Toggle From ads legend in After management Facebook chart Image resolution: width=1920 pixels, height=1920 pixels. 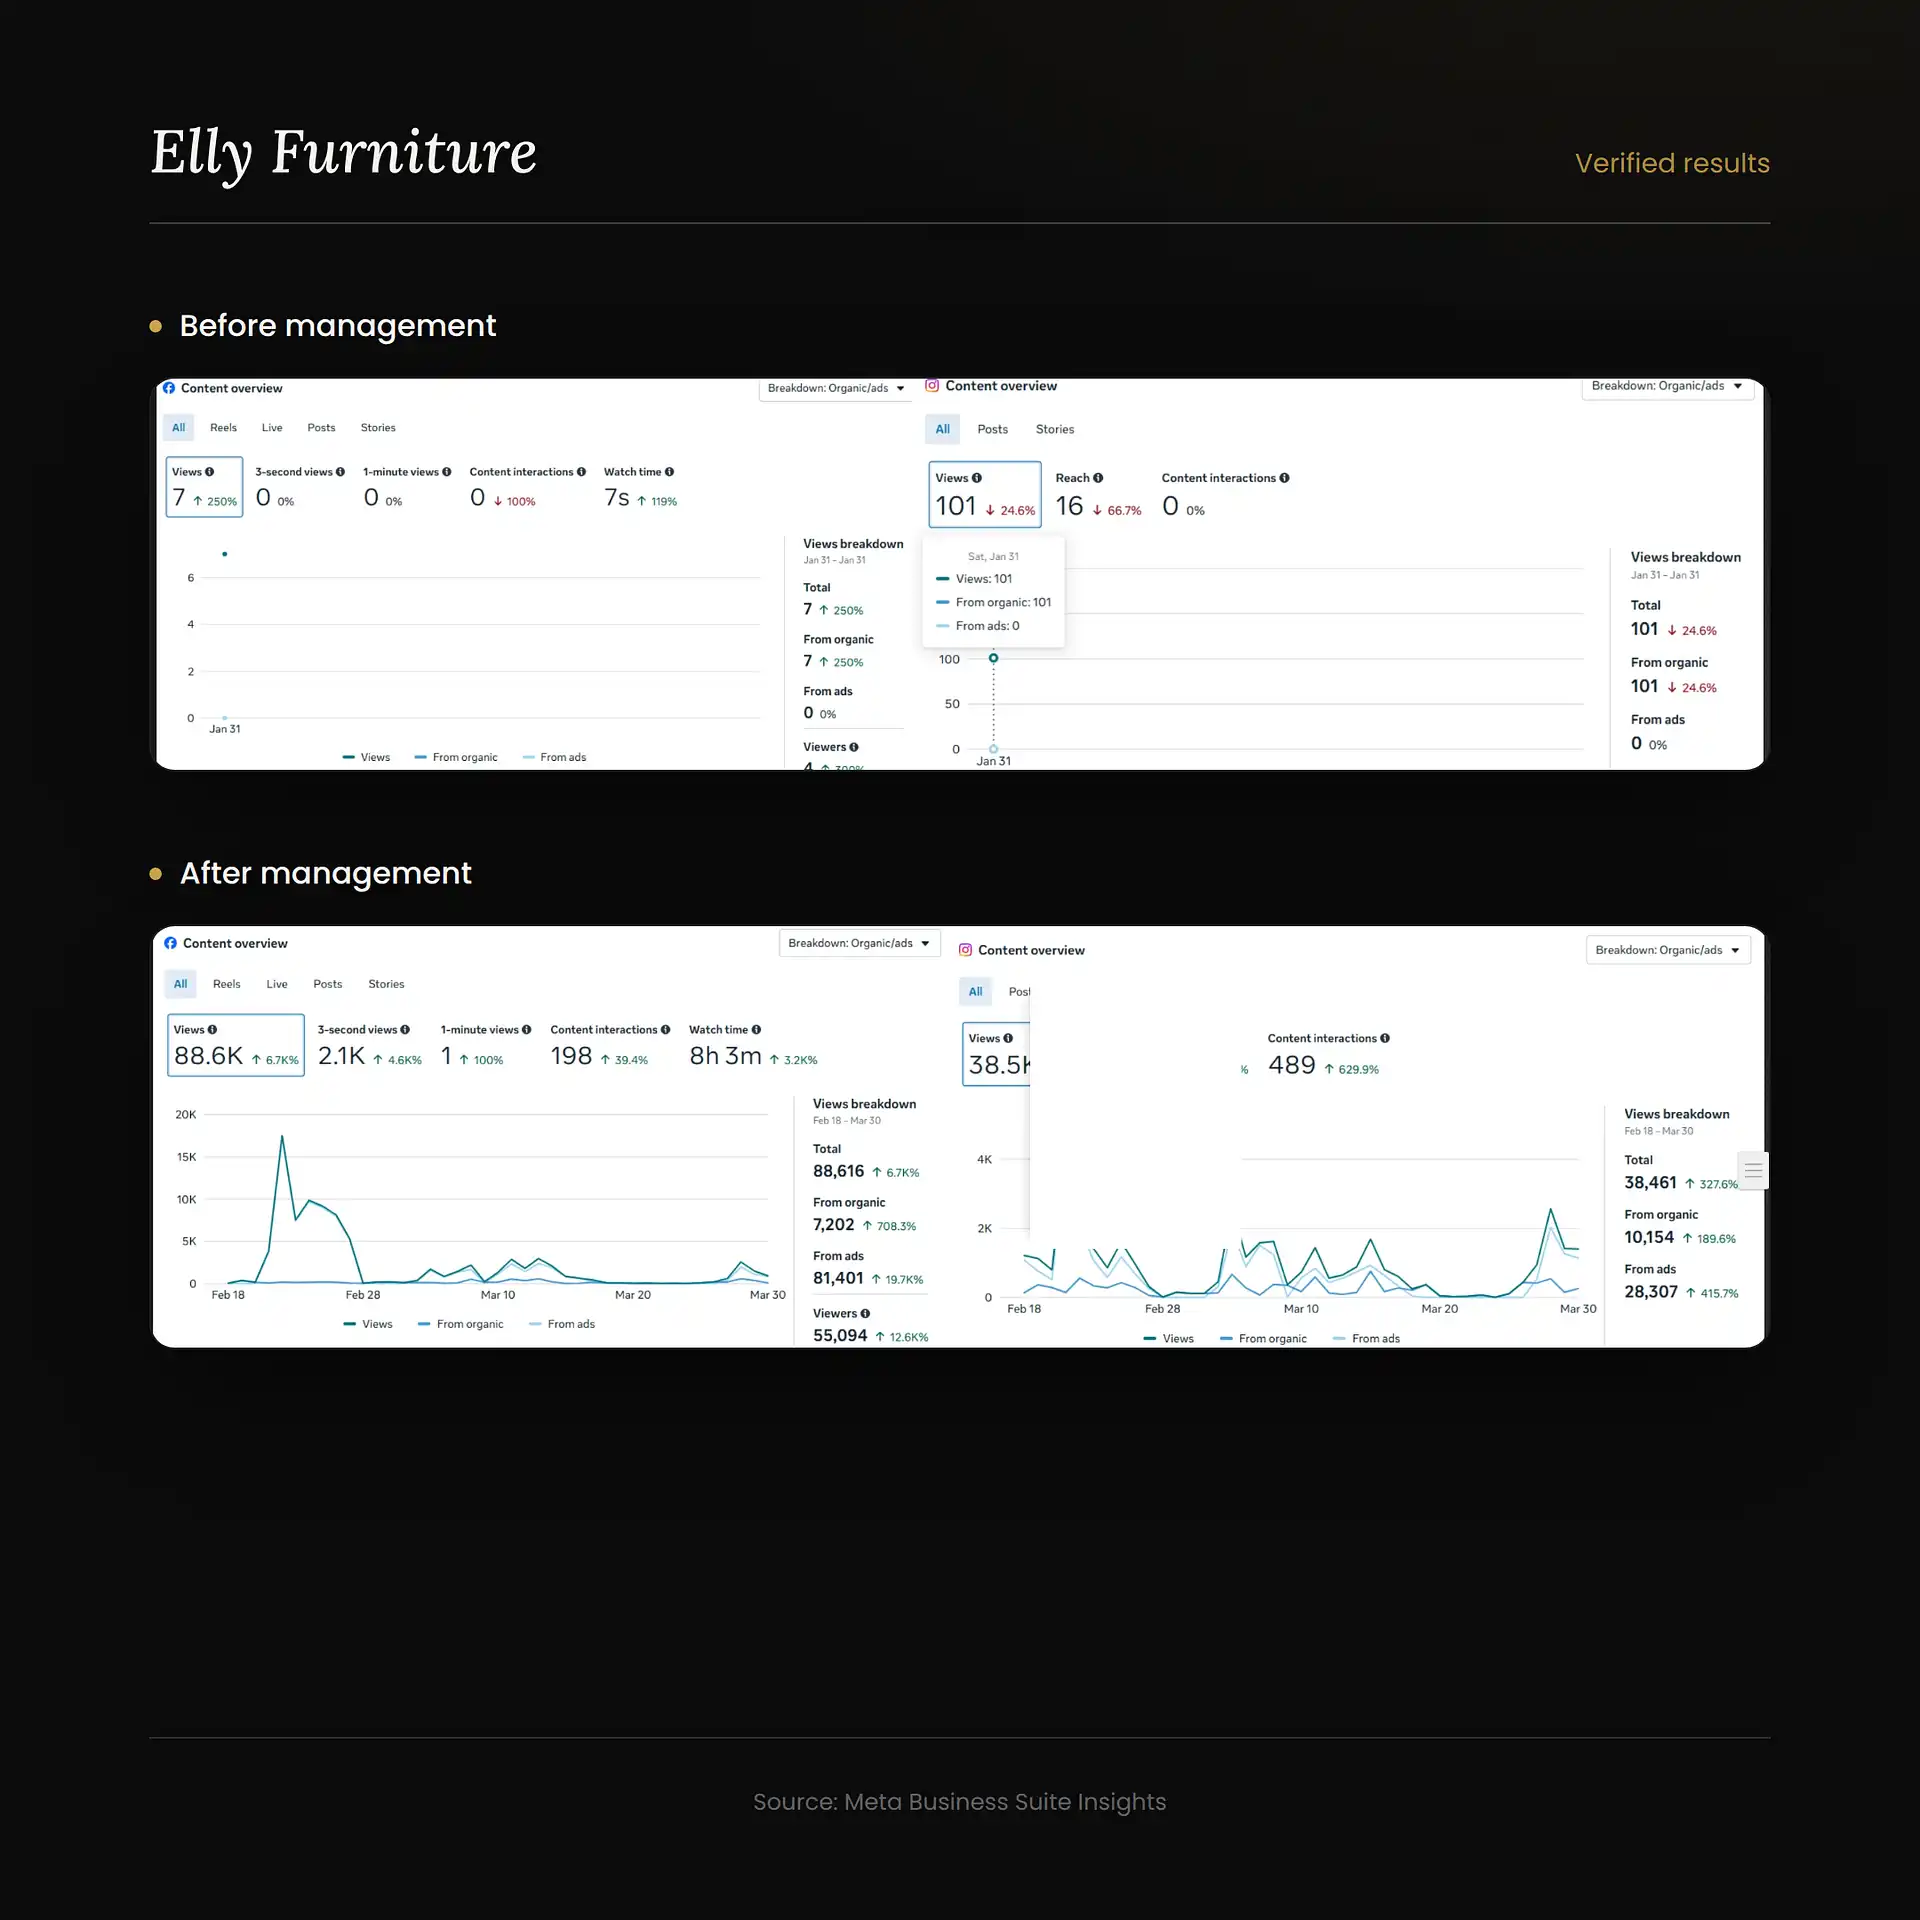tap(562, 1324)
